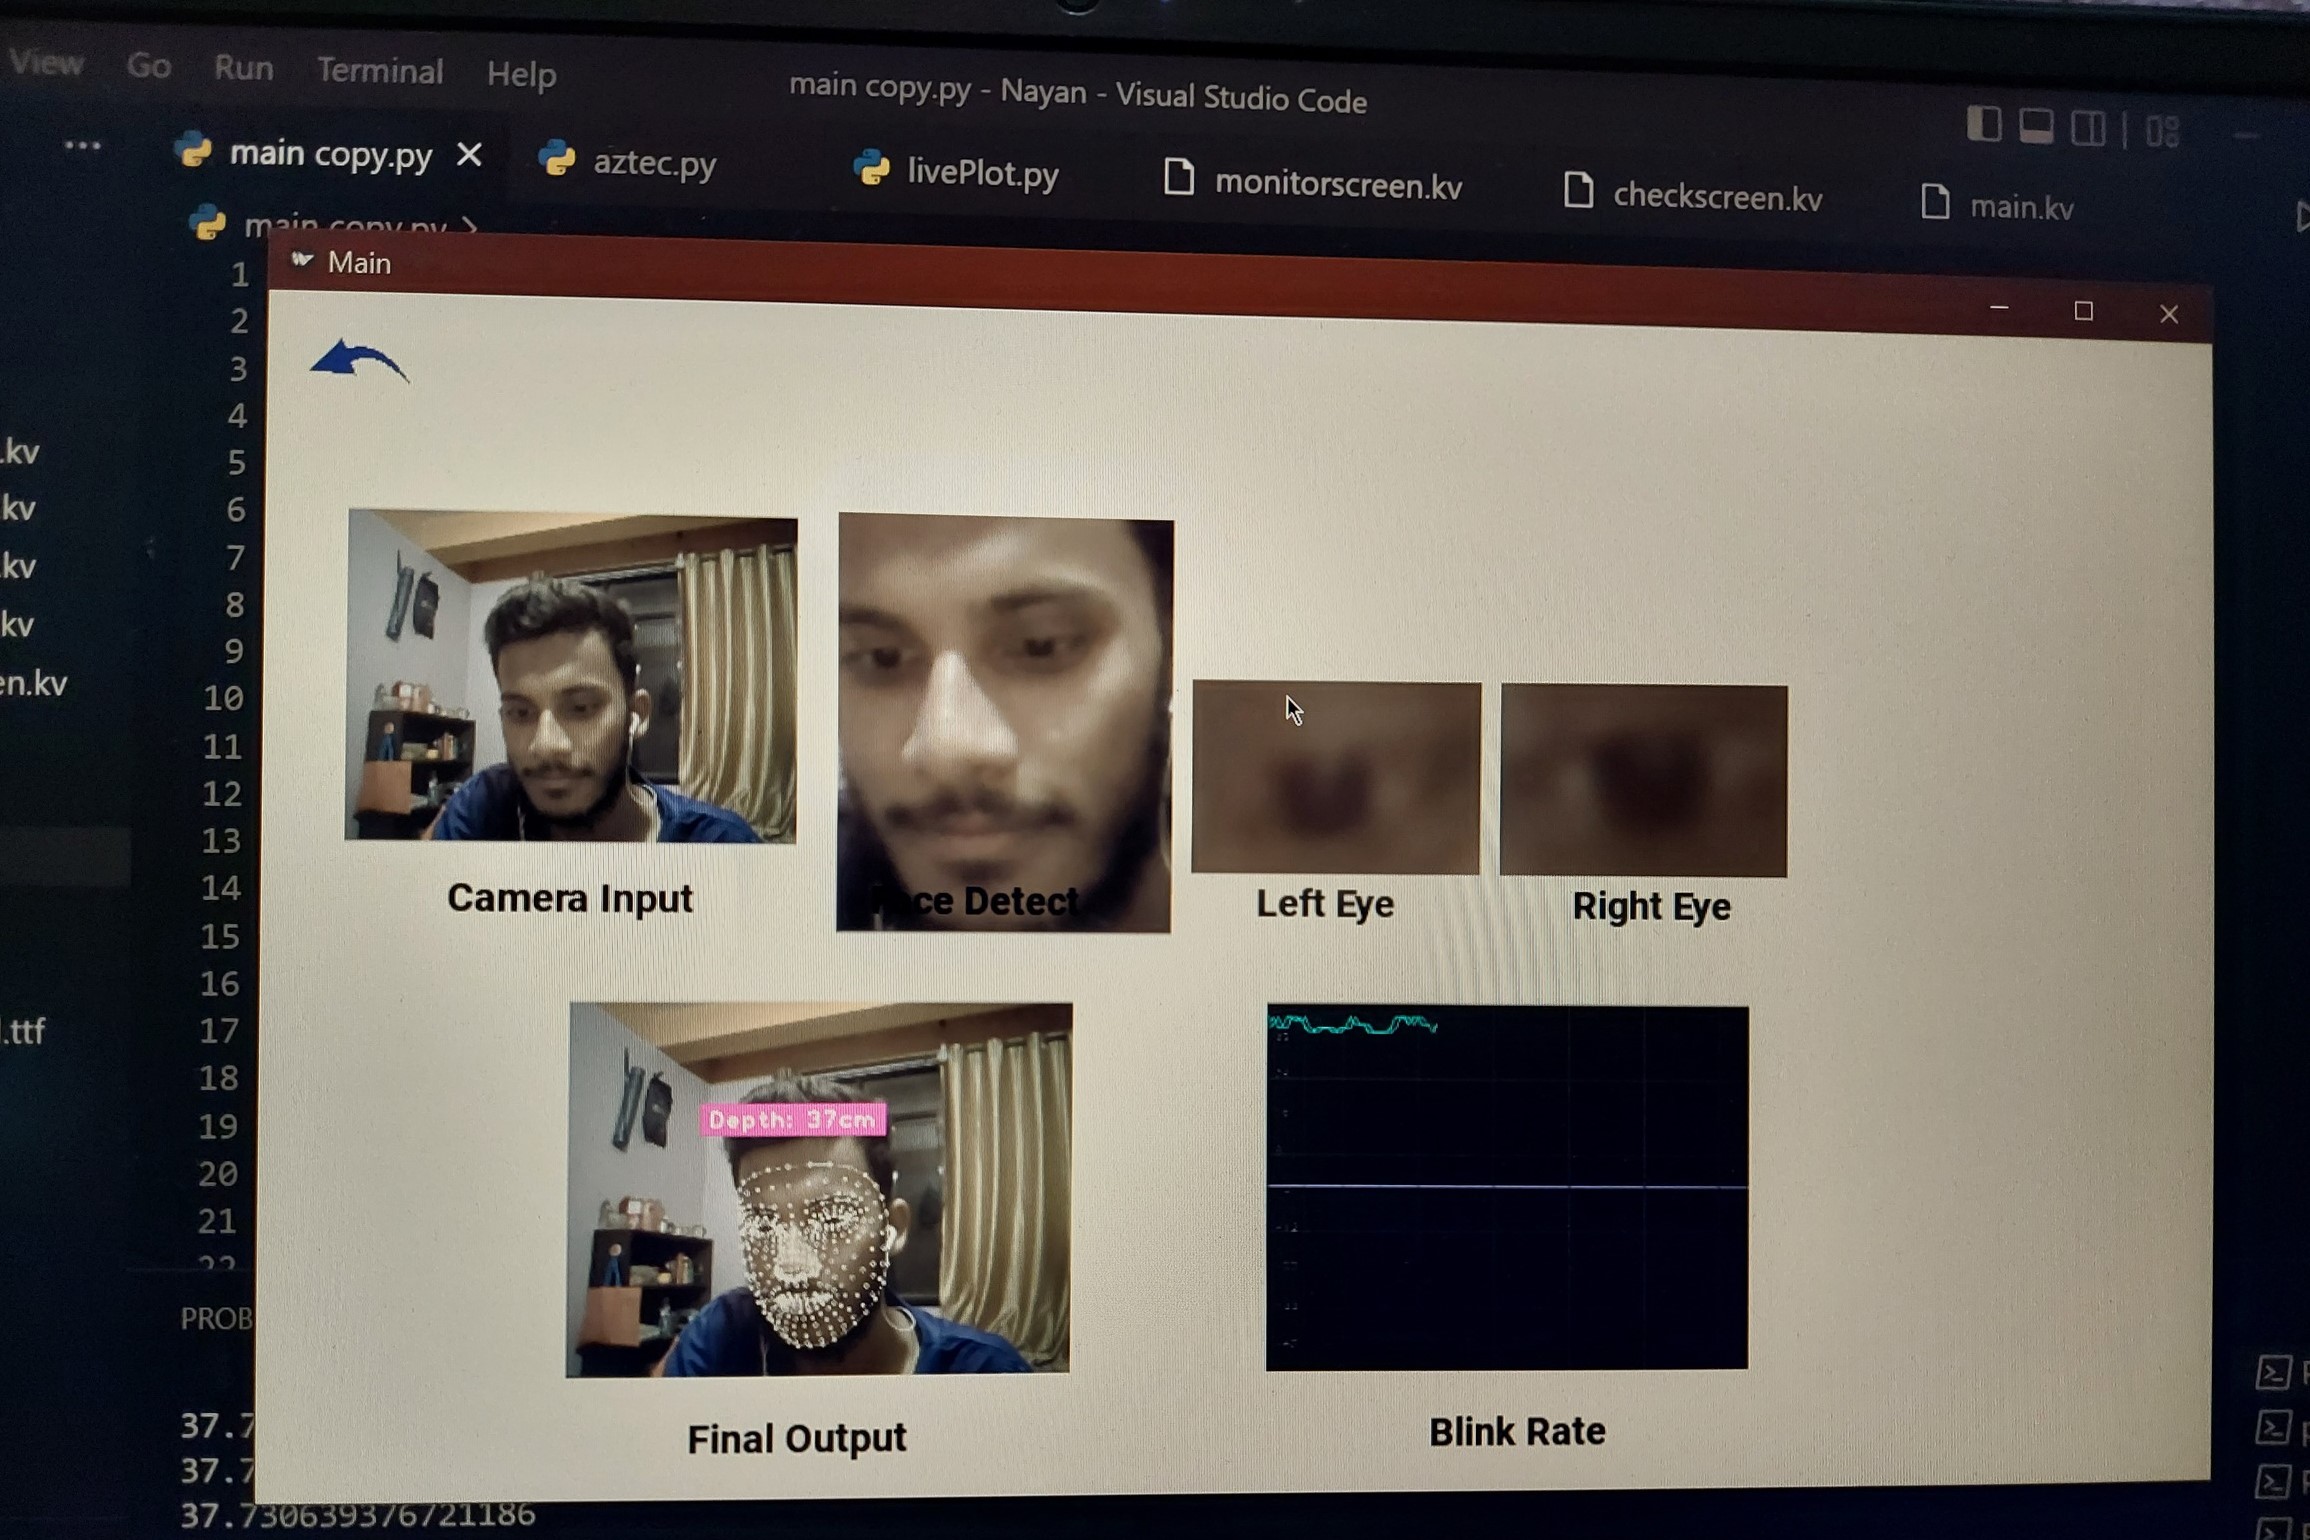2310x1540 pixels.
Task: Select the main copy.py editor tab
Action: (330, 154)
